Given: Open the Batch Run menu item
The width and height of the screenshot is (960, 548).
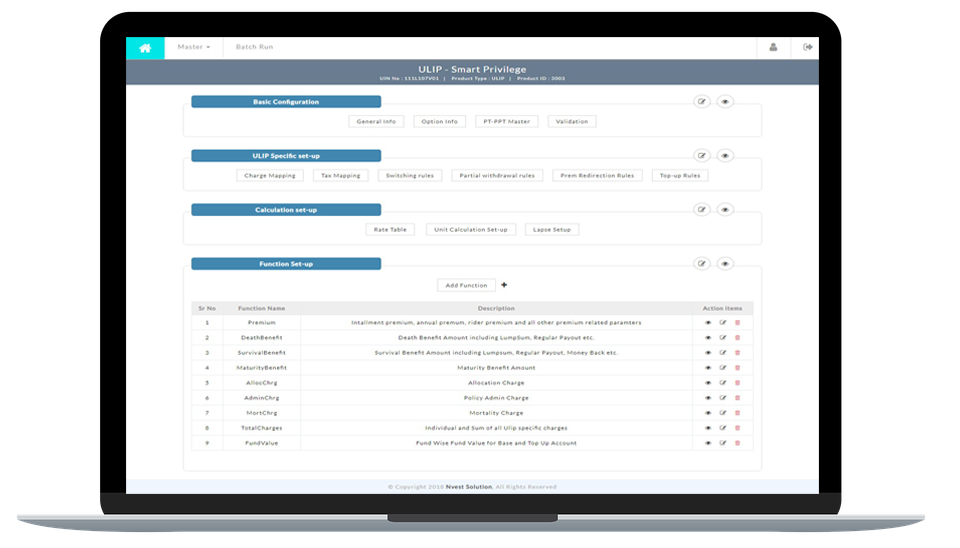Looking at the screenshot, I should (254, 47).
